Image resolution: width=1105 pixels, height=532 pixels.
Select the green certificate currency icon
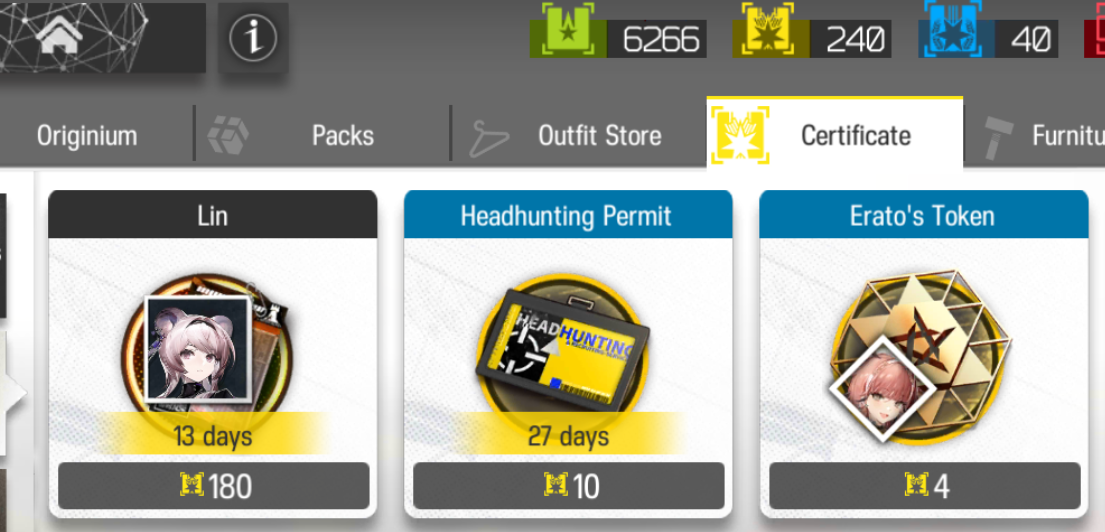click(567, 32)
